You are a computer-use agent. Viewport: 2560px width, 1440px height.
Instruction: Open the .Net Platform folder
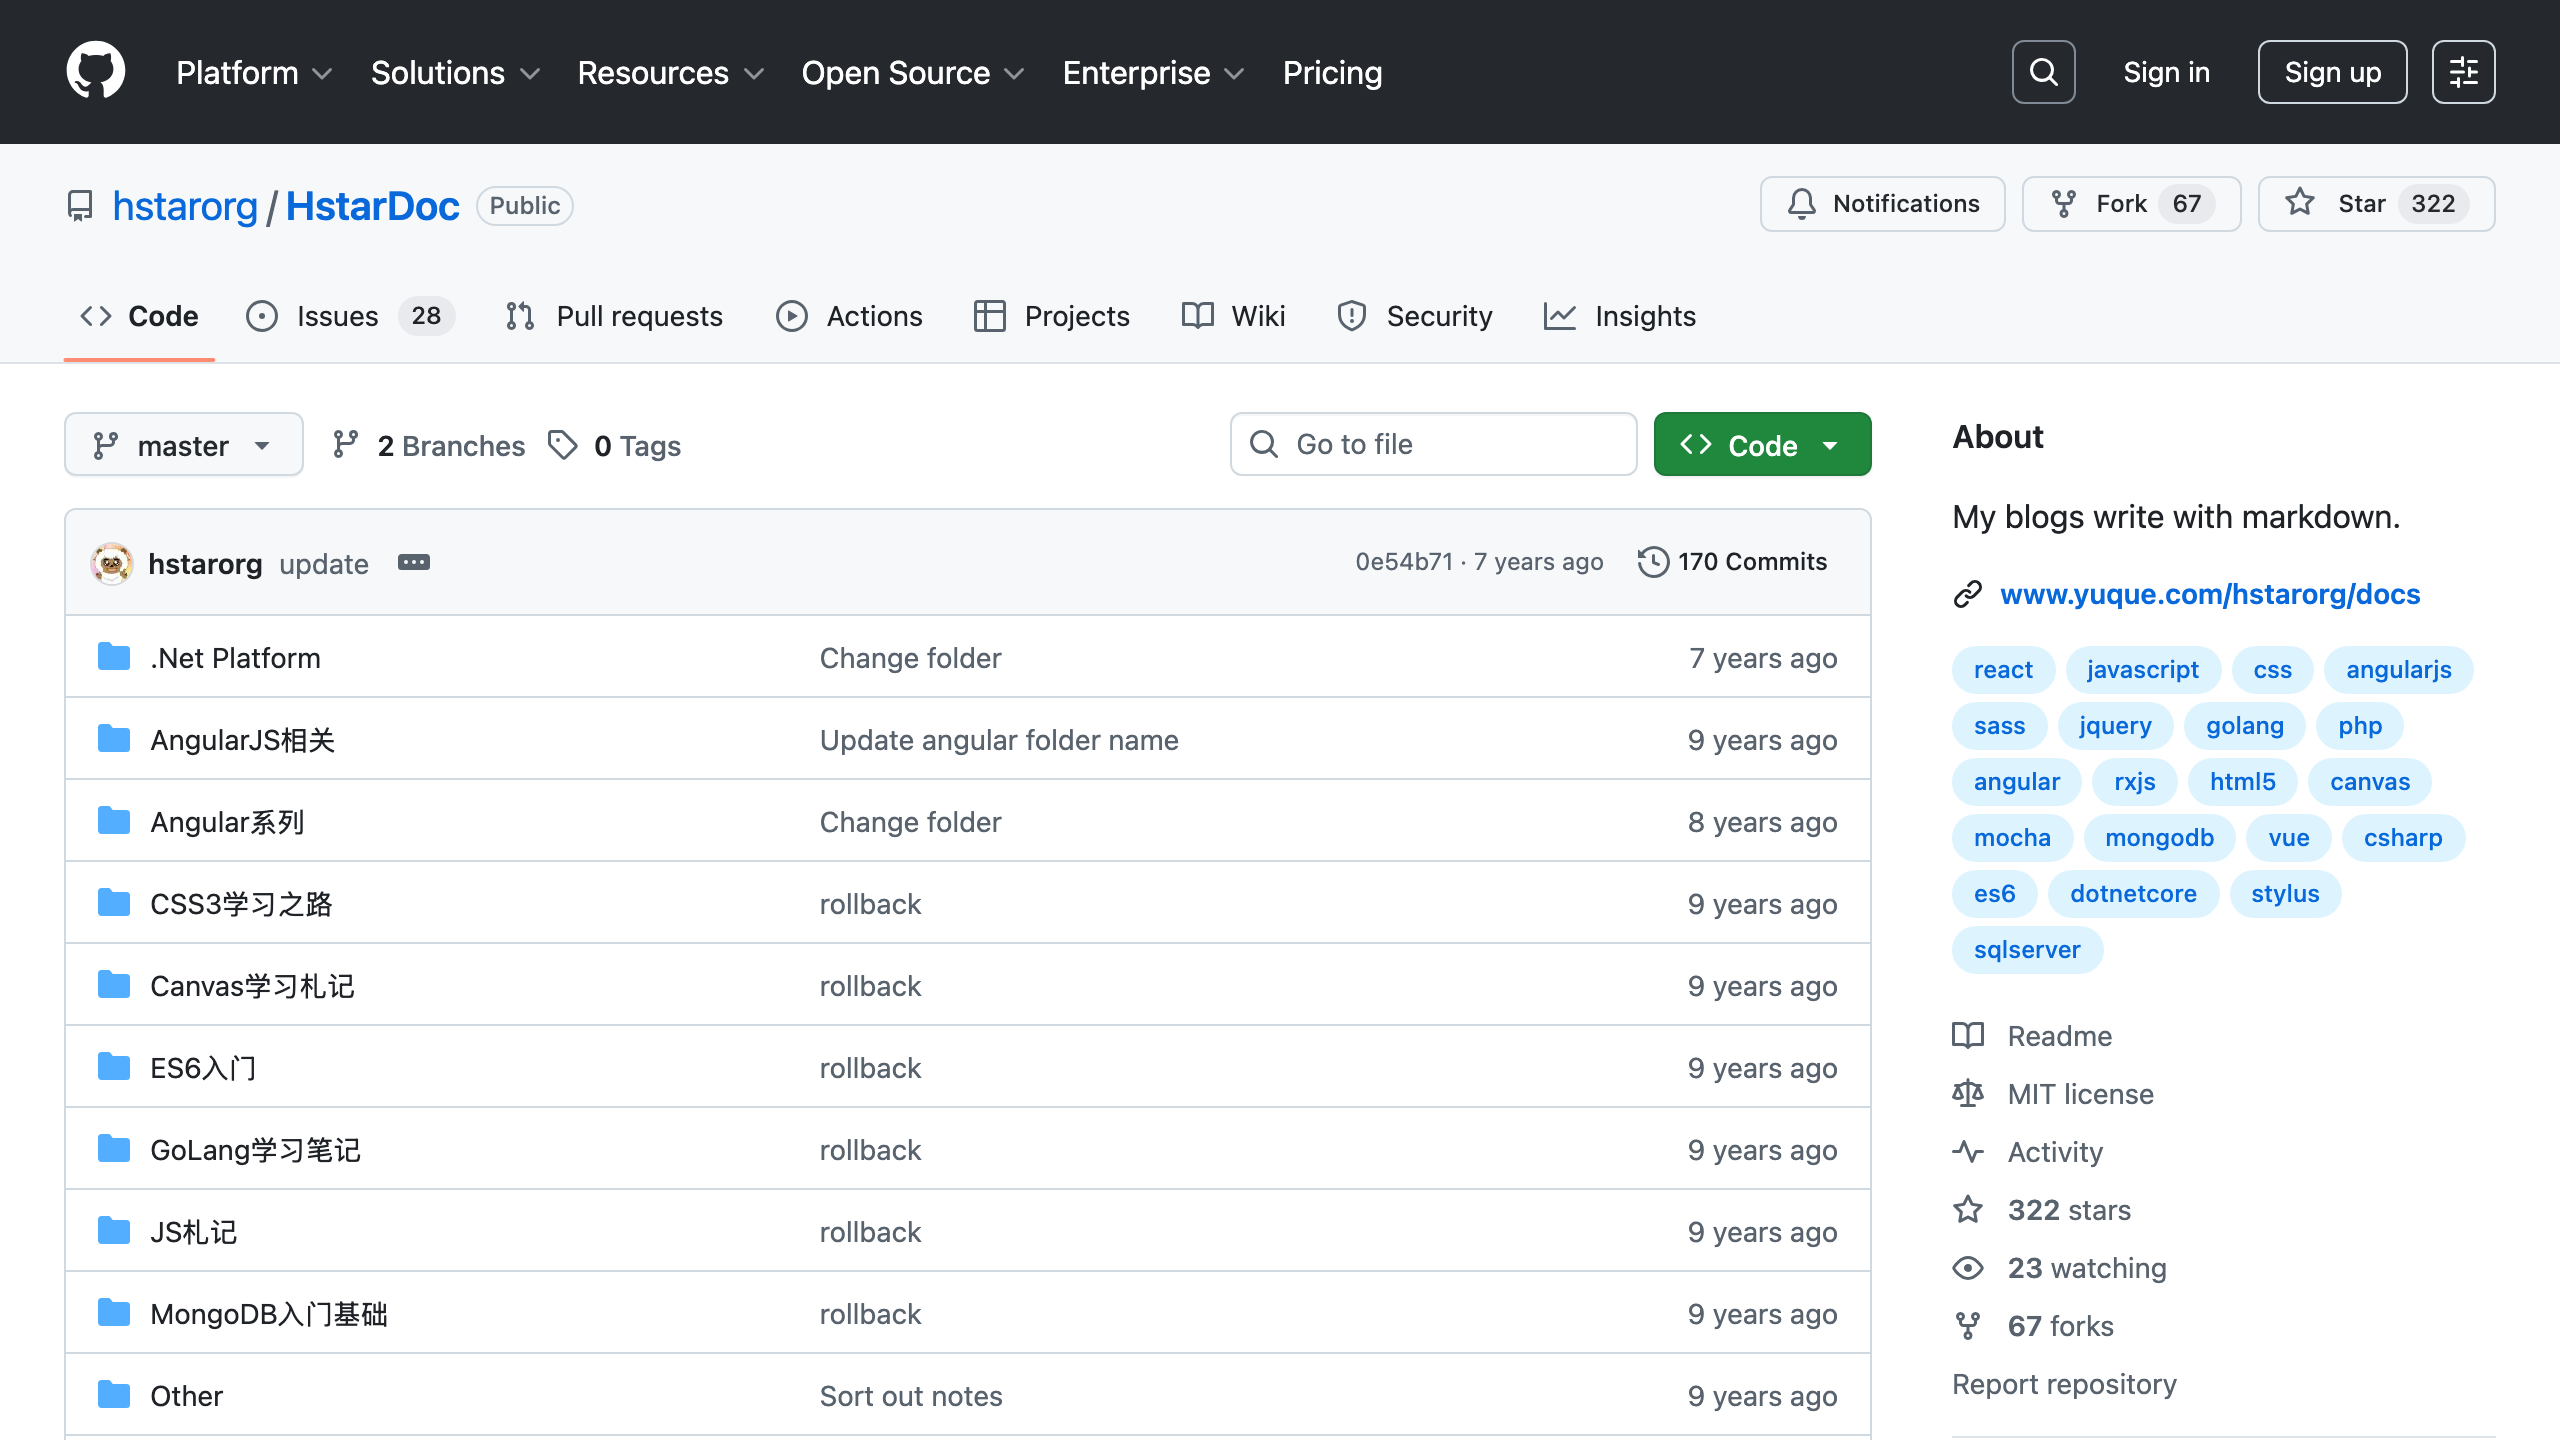[235, 658]
